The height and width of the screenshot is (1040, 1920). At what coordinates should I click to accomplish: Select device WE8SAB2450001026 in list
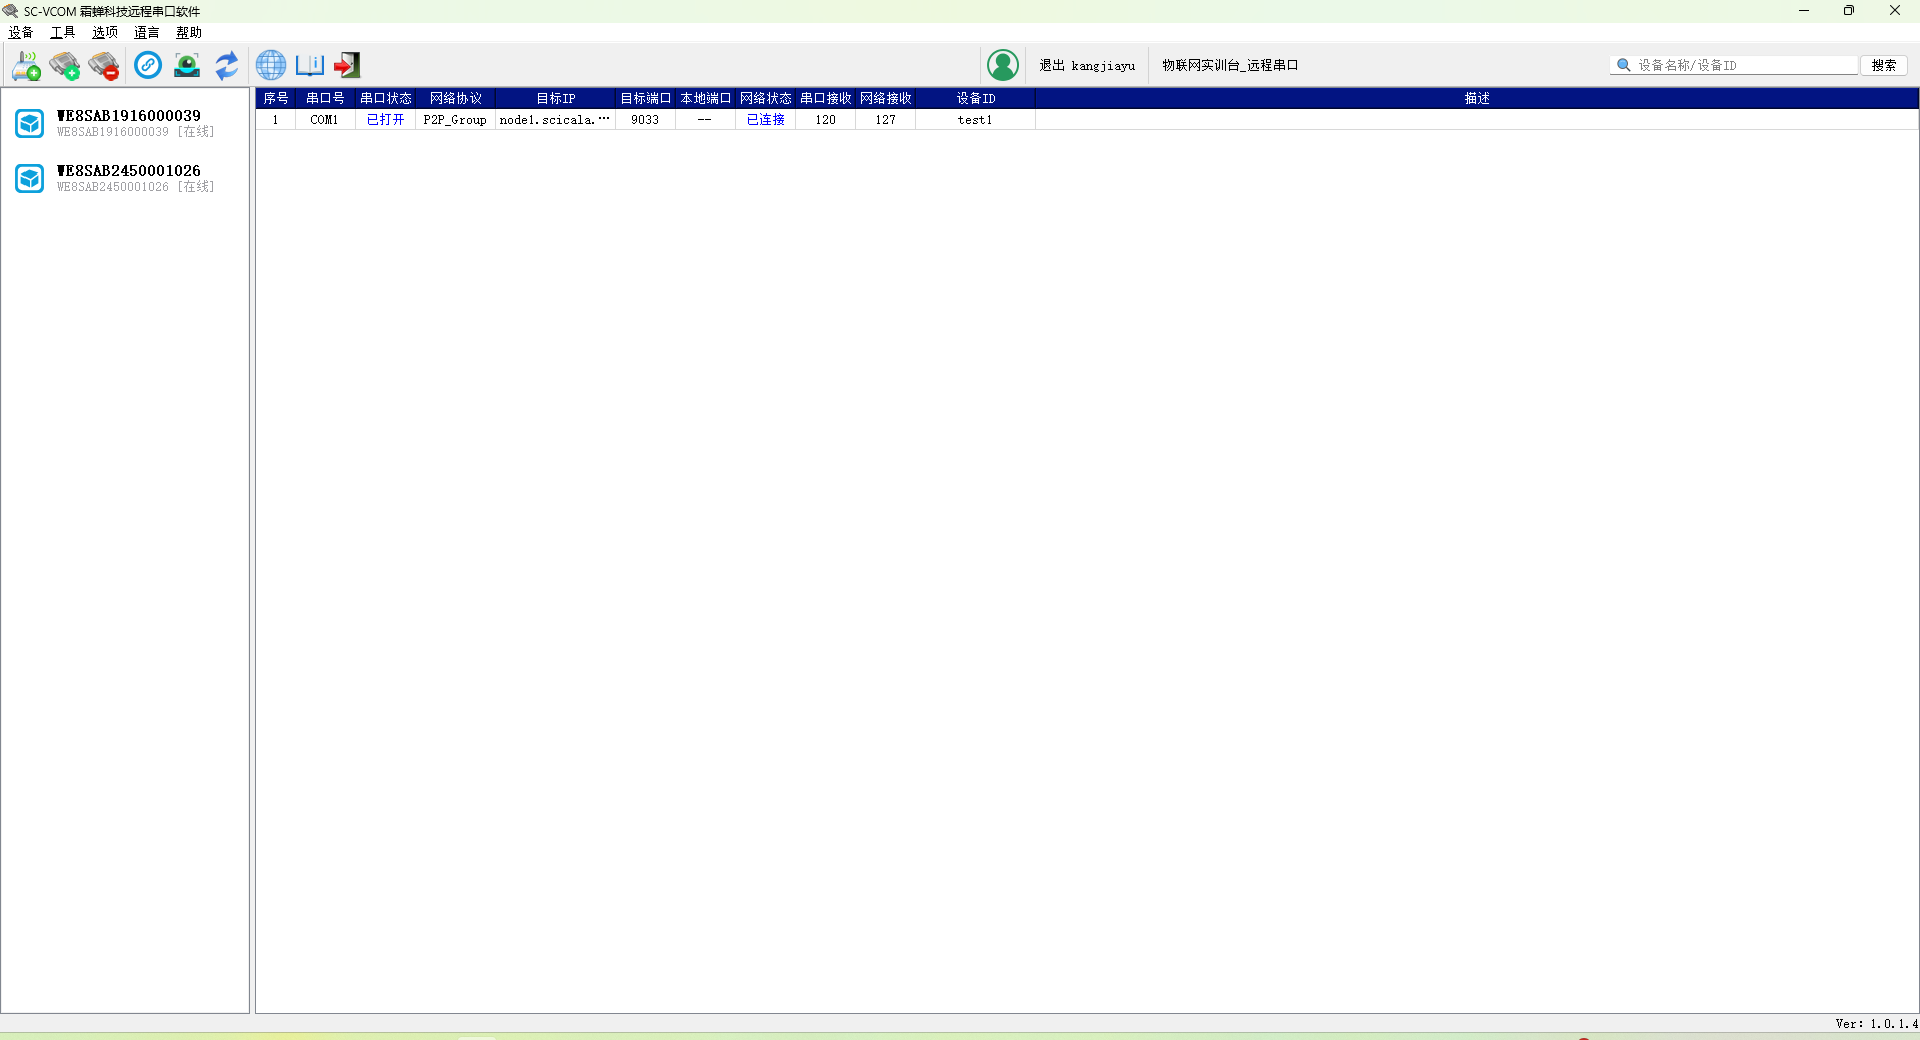[x=128, y=178]
